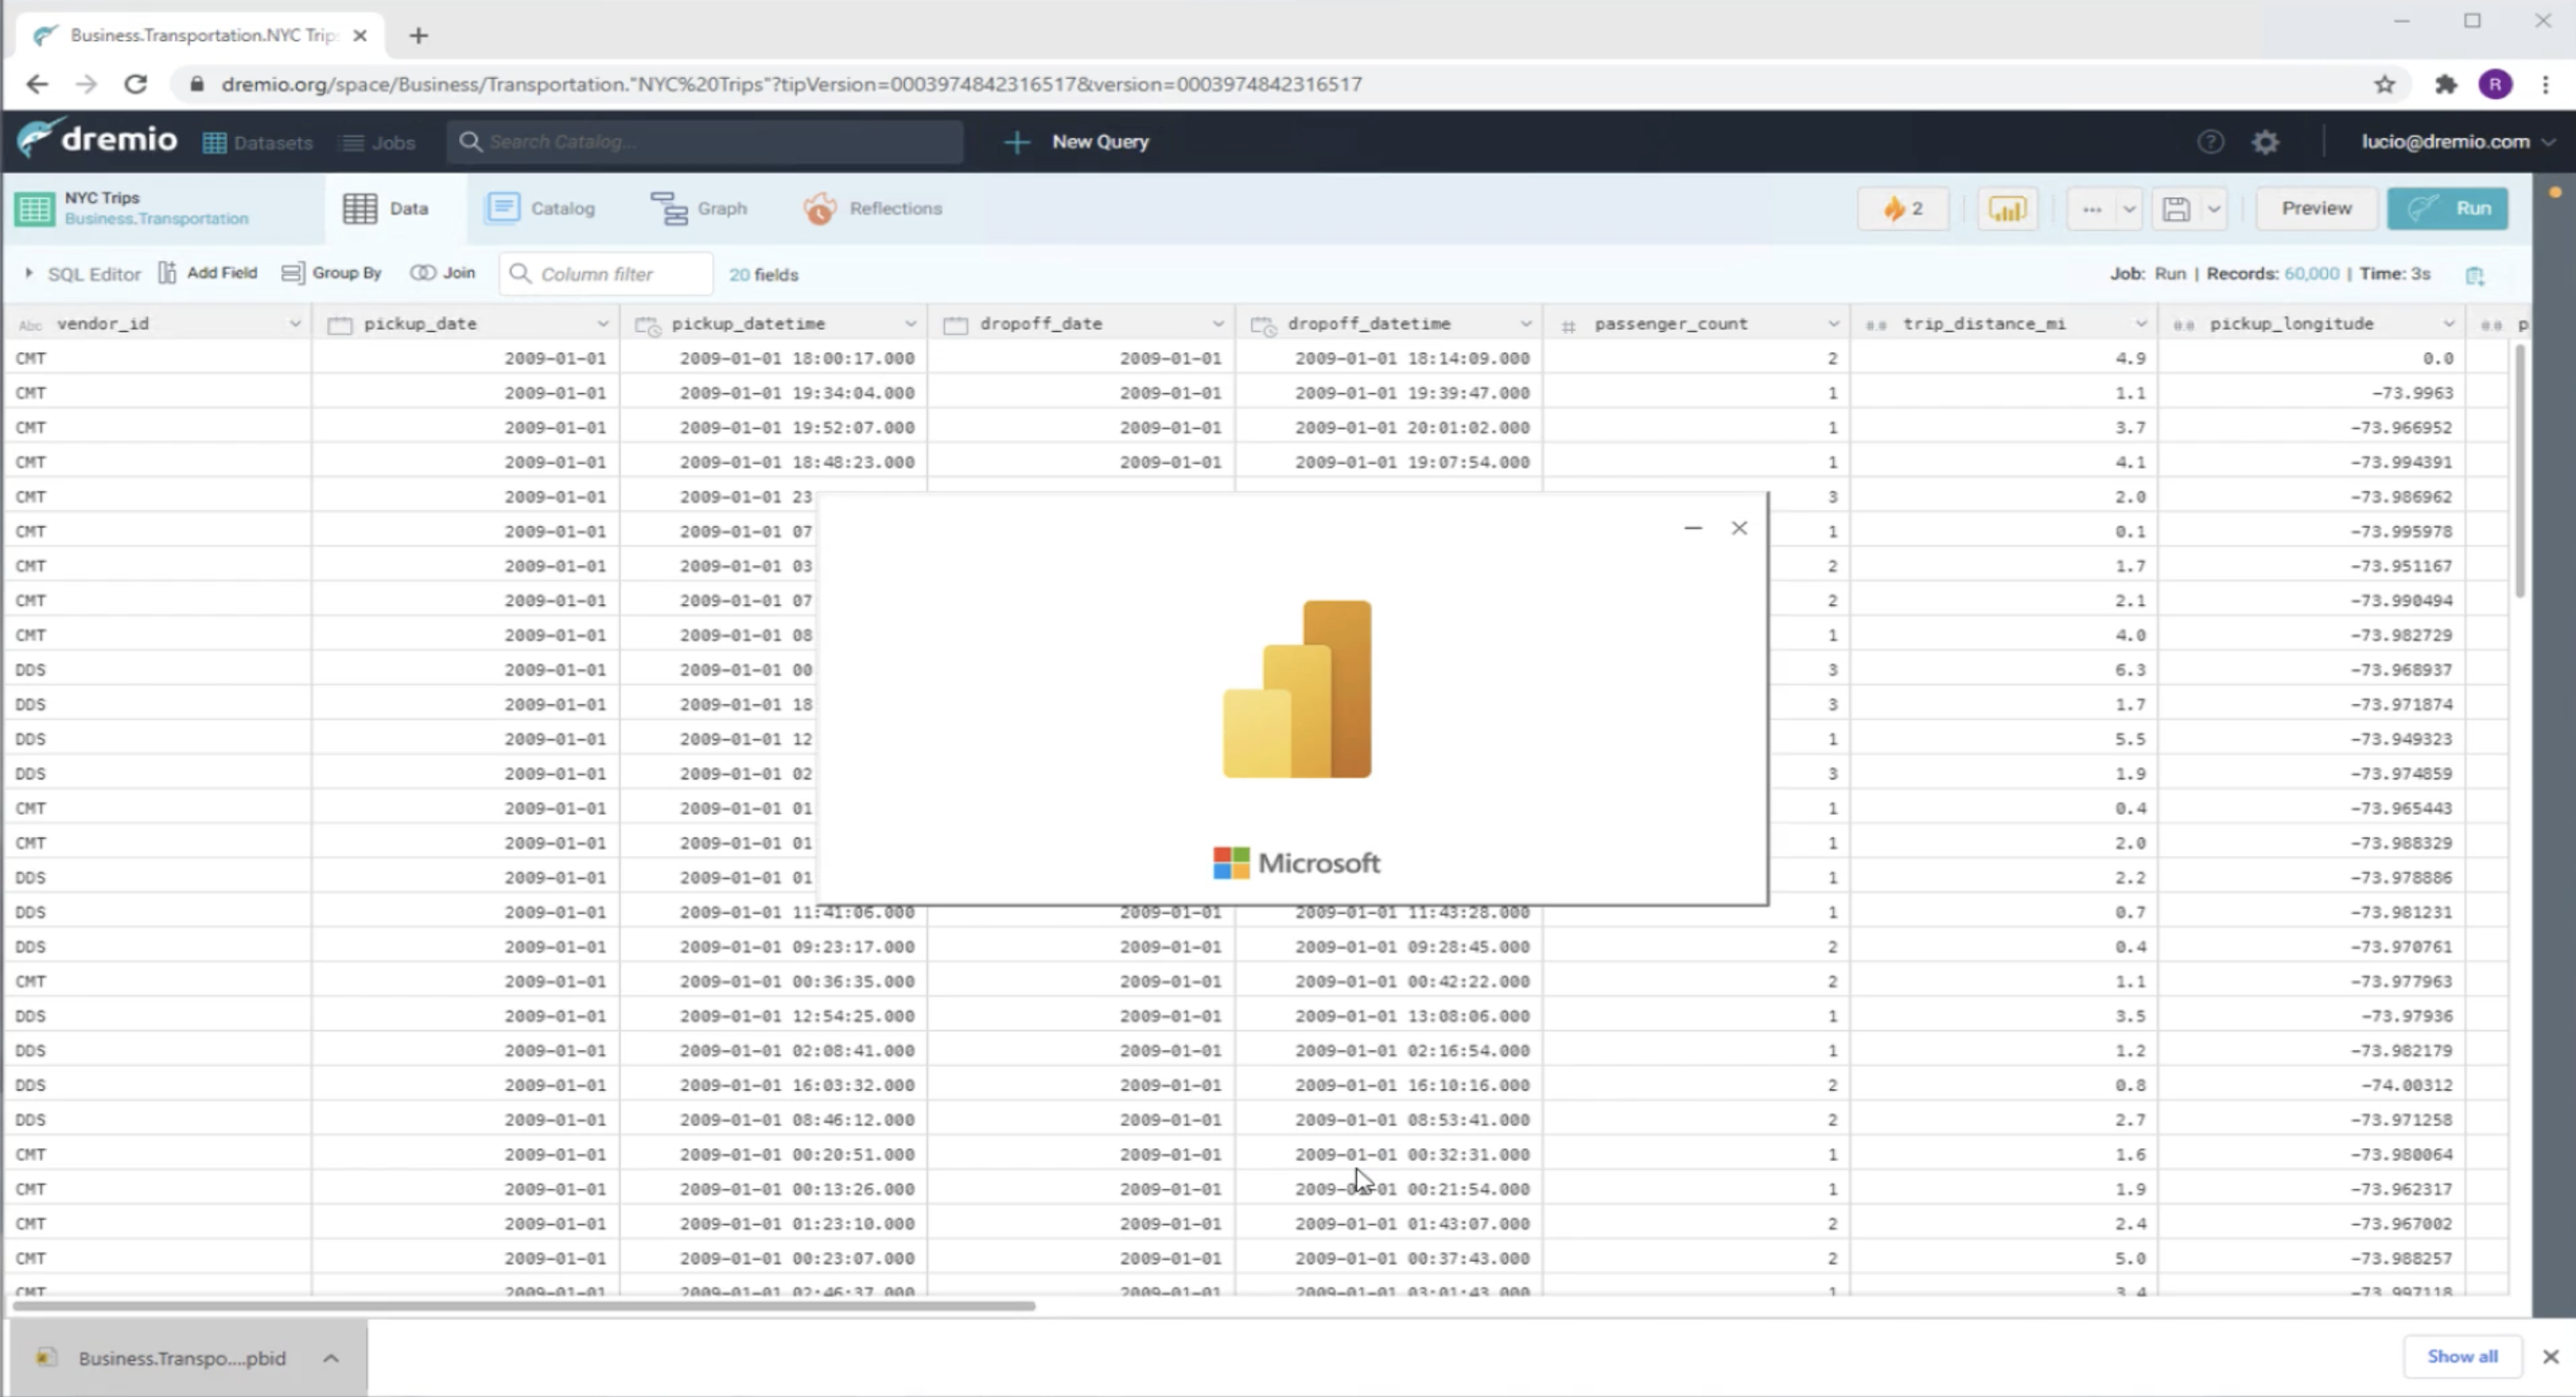This screenshot has height=1397, width=2576.
Task: Expand the vendor_id column menu
Action: click(295, 323)
